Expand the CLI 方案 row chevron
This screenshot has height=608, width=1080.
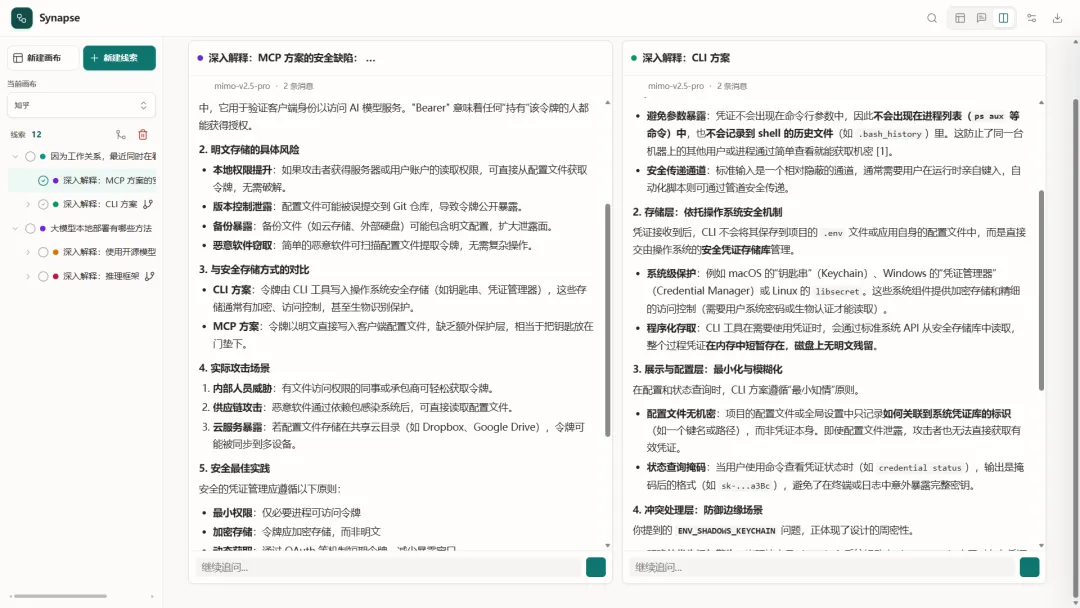click(x=28, y=205)
